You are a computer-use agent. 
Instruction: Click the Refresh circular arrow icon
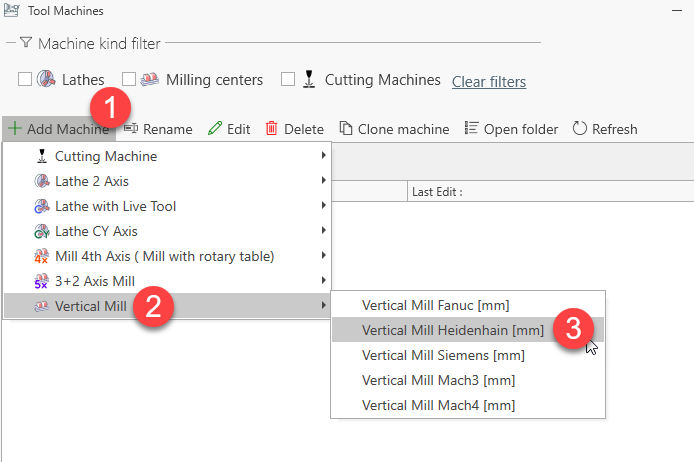(x=580, y=129)
